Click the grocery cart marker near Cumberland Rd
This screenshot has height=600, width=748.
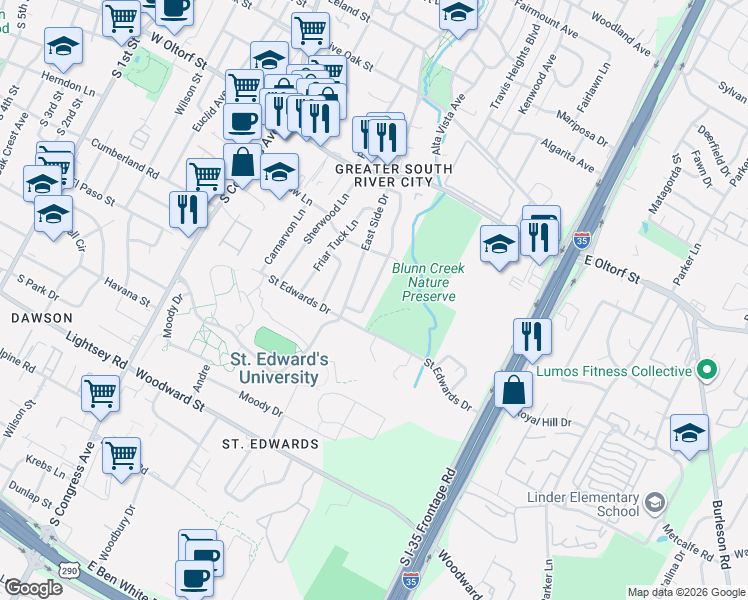click(x=206, y=177)
